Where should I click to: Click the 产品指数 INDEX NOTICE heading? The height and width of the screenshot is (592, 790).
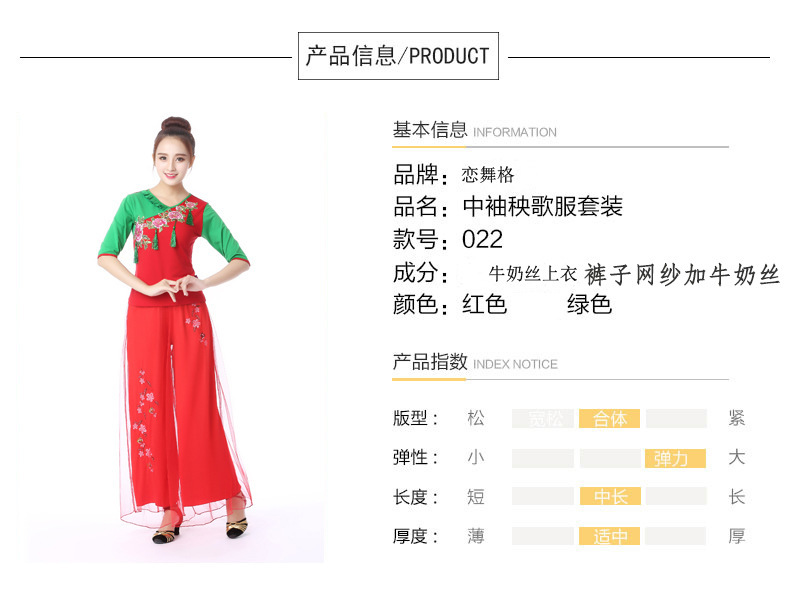(x=475, y=362)
